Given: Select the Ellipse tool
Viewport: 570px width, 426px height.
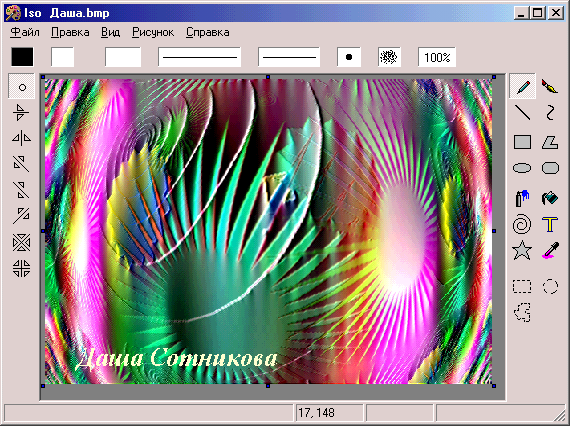Looking at the screenshot, I should (x=522, y=168).
